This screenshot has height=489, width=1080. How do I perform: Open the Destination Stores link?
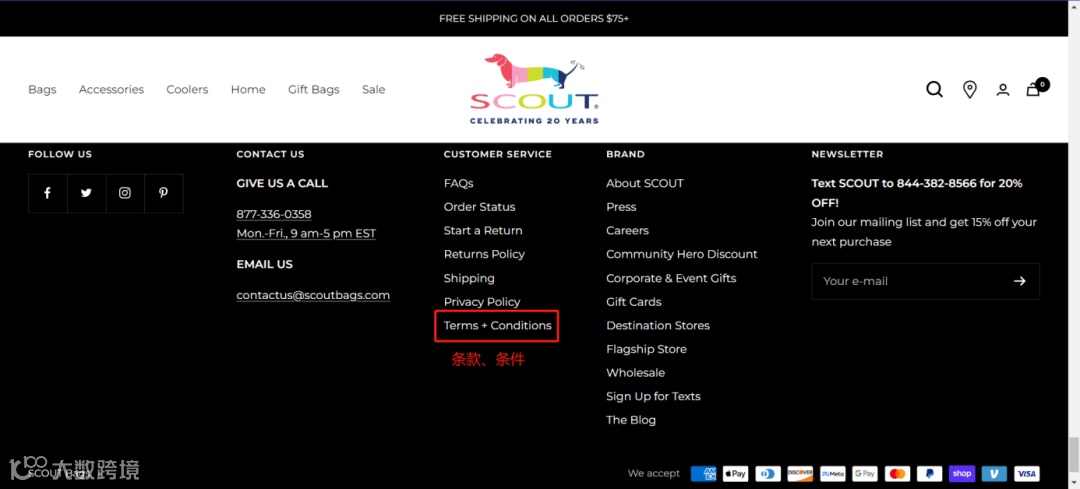(x=658, y=325)
